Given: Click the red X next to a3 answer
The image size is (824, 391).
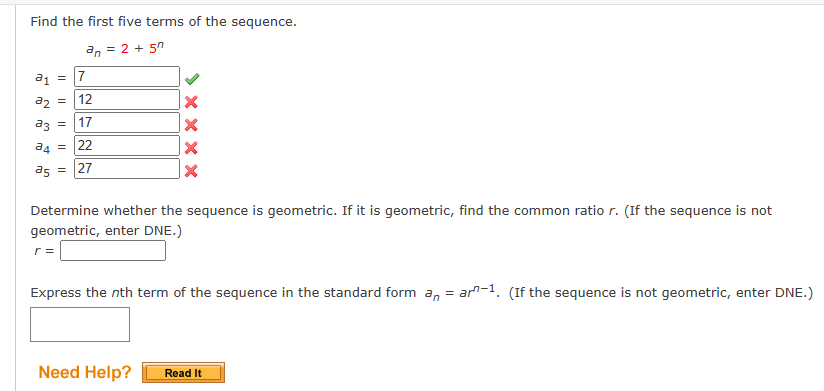Looking at the screenshot, I should [191, 125].
